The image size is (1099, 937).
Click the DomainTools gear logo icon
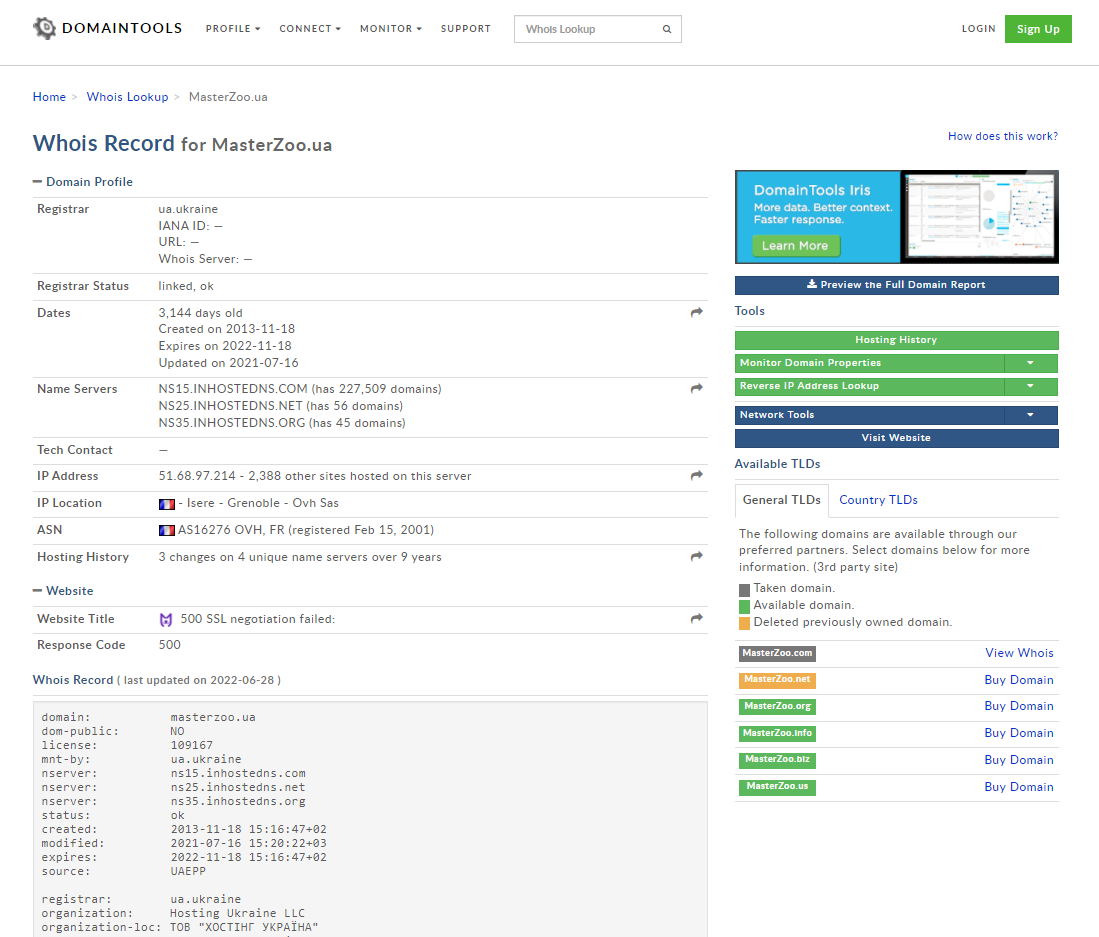coord(44,28)
